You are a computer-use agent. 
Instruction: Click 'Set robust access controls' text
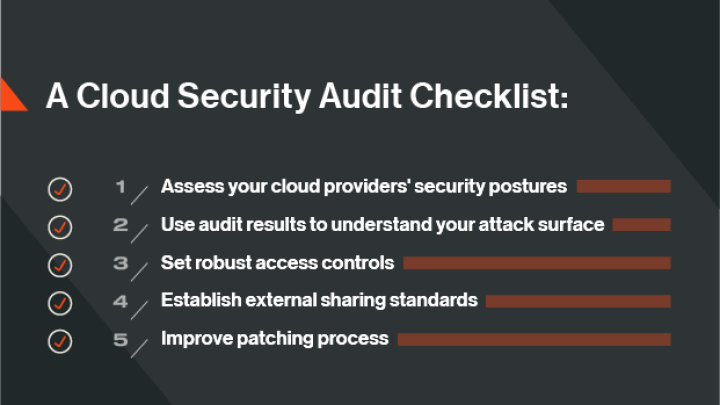coord(278,263)
